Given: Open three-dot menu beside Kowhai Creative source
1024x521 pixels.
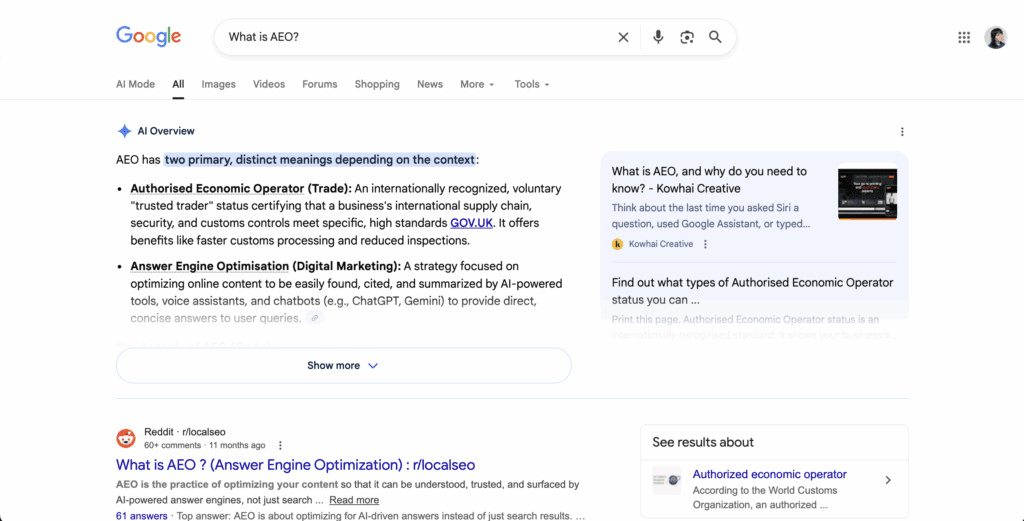Looking at the screenshot, I should point(705,244).
